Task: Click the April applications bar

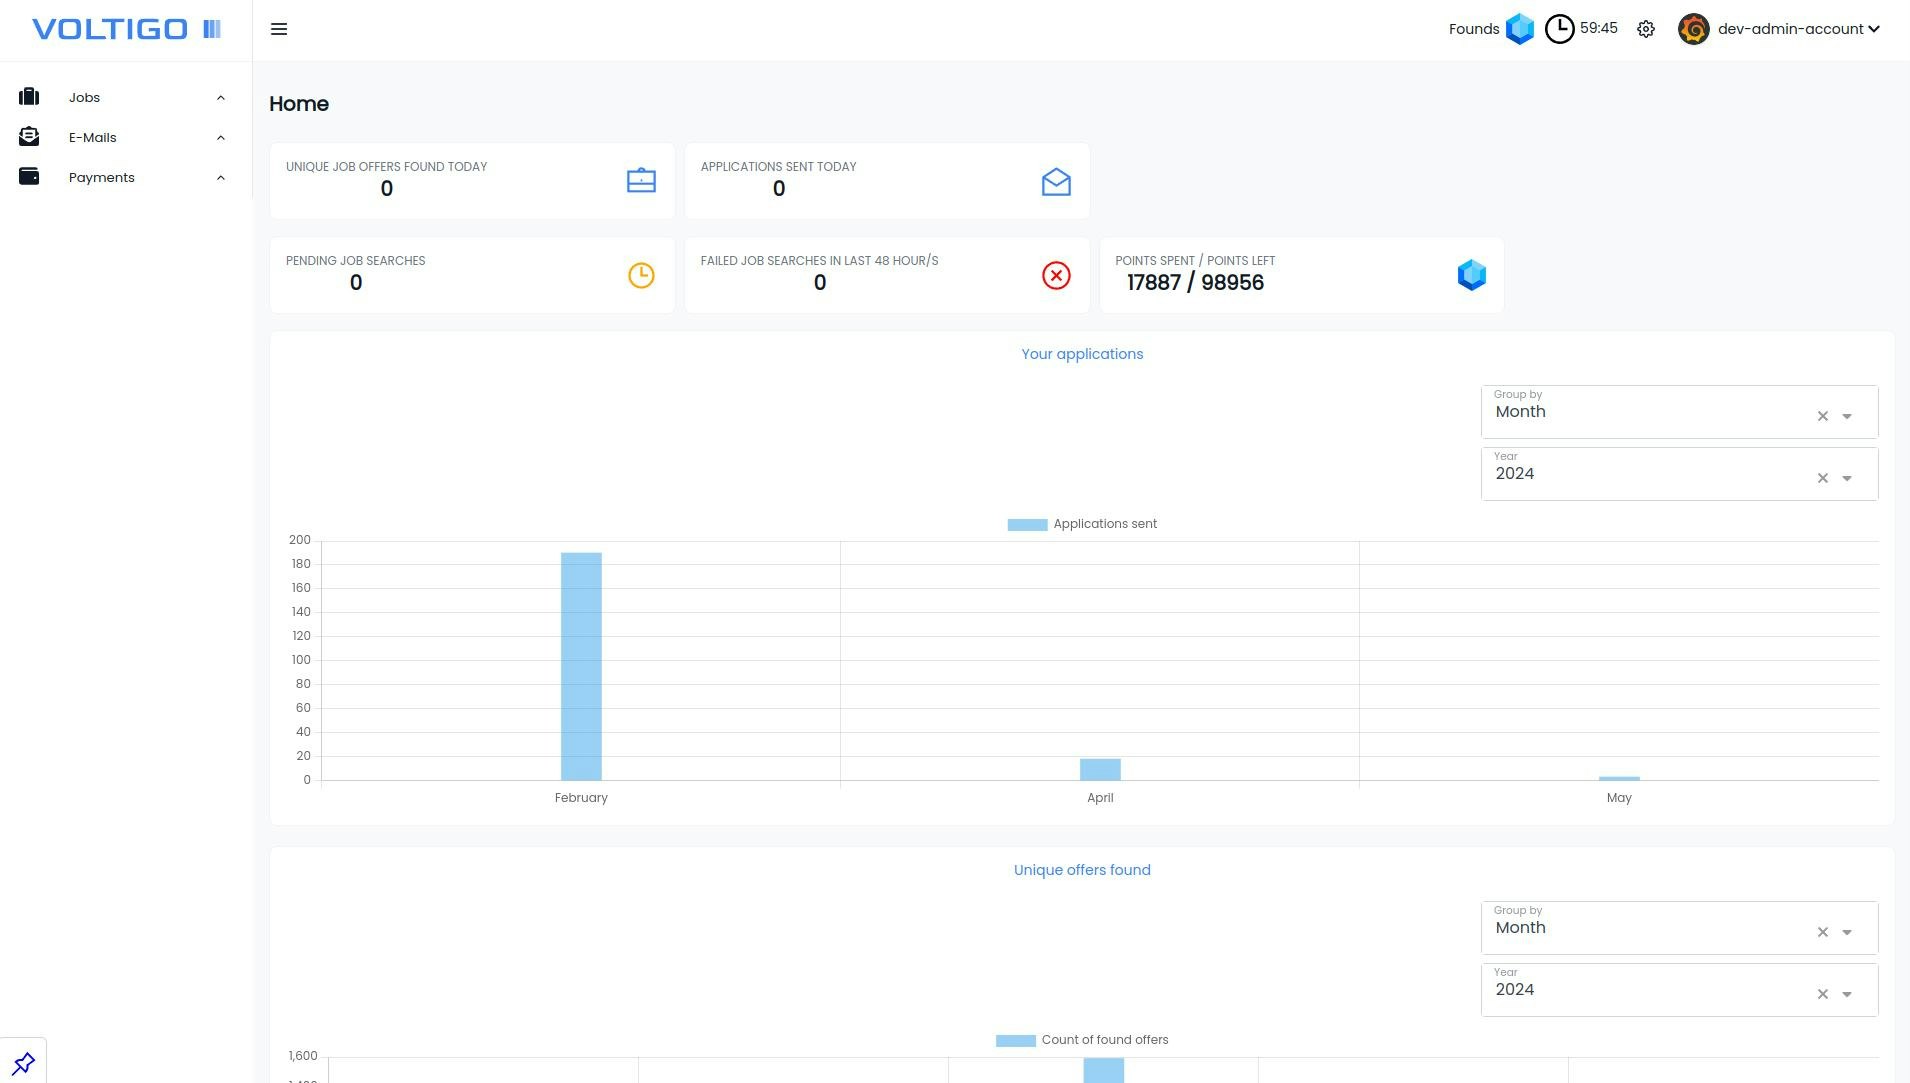Action: (1100, 769)
